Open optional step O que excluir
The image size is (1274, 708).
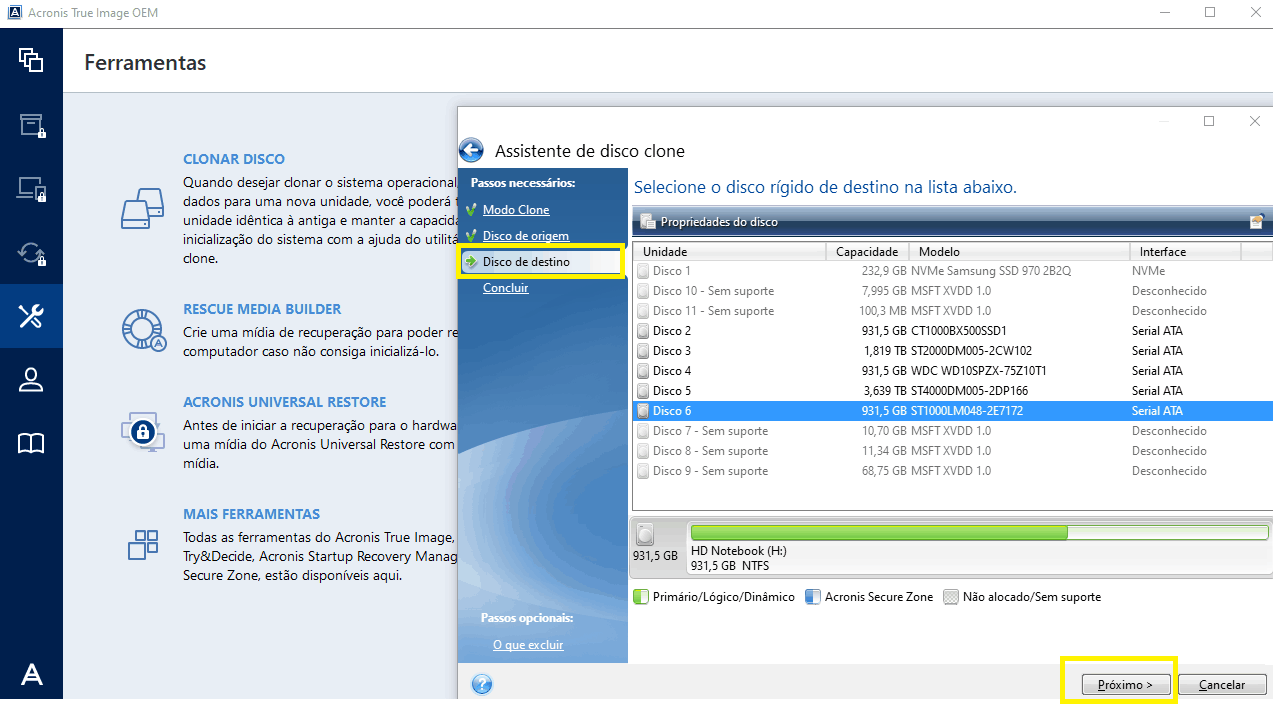tap(528, 645)
